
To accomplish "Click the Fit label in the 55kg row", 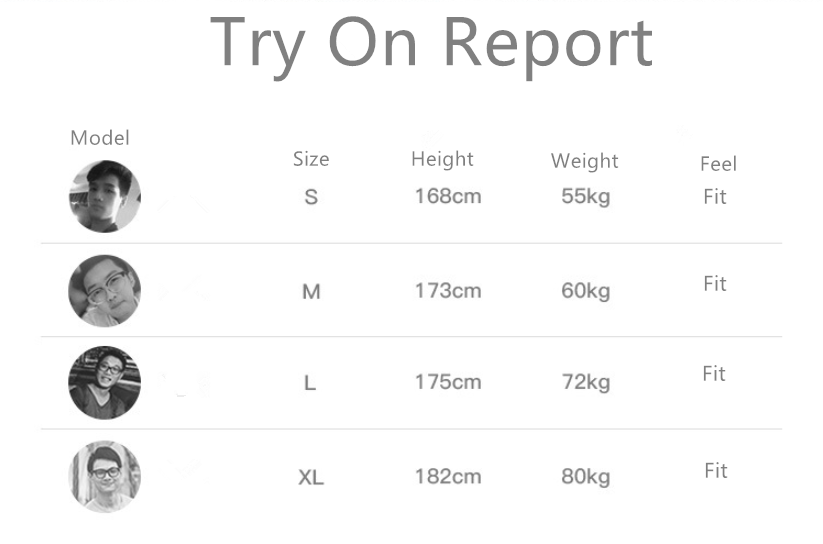I will (714, 197).
